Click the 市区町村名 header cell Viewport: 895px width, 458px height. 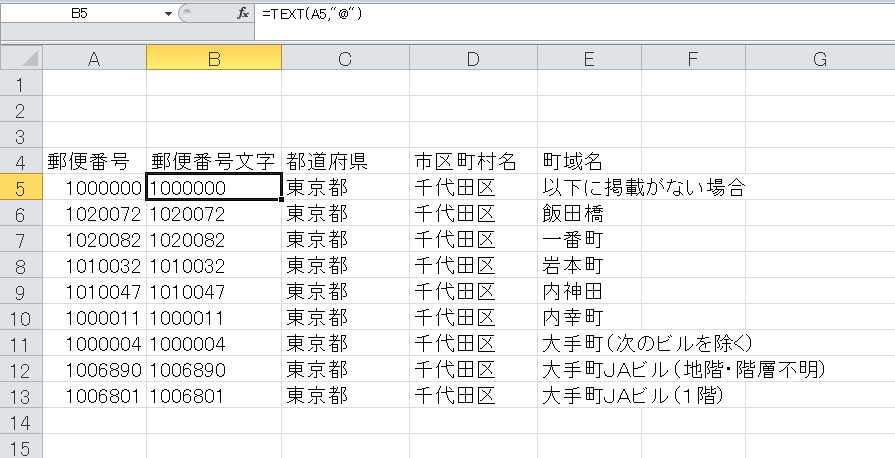473,162
